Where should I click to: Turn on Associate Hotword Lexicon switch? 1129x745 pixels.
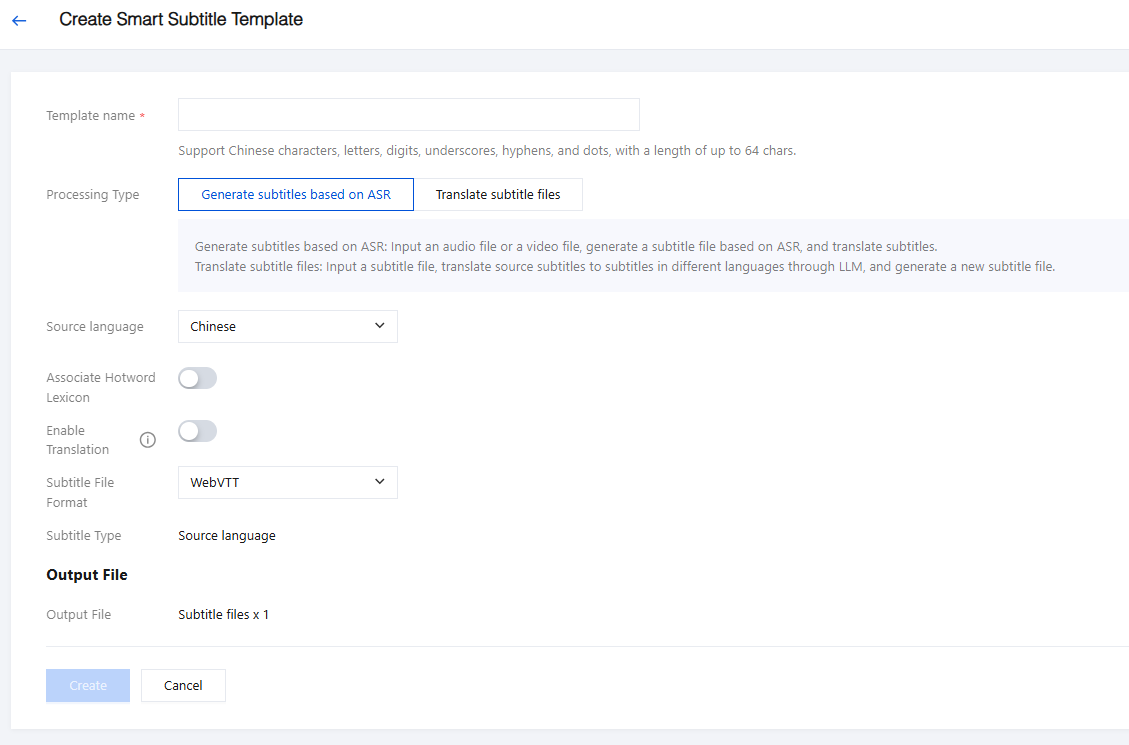coord(197,378)
